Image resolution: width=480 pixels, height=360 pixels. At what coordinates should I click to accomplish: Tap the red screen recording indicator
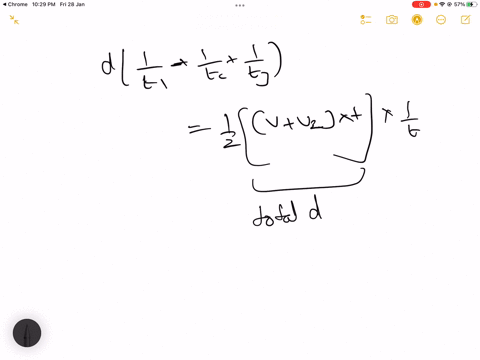(421, 4)
